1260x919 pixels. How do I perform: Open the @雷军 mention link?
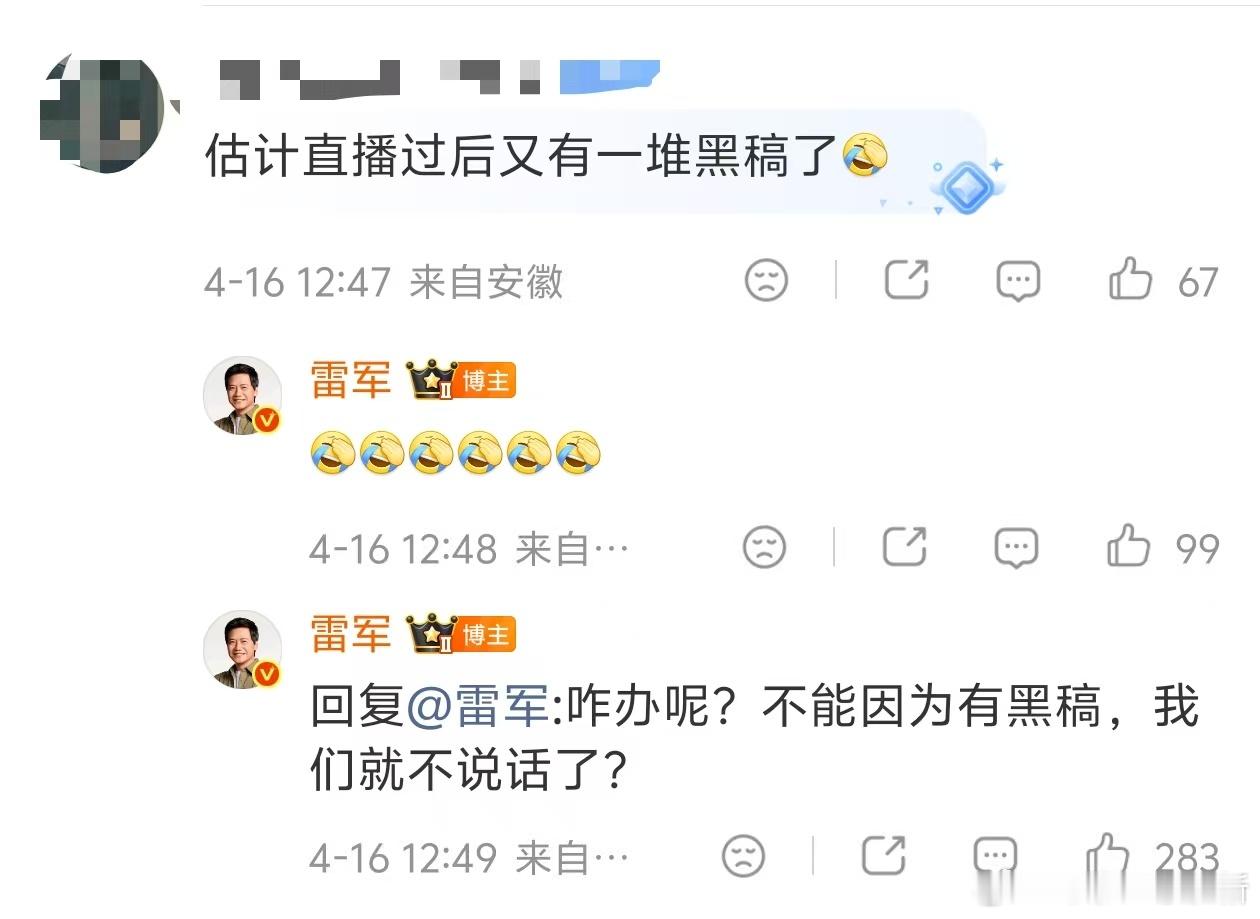[477, 708]
